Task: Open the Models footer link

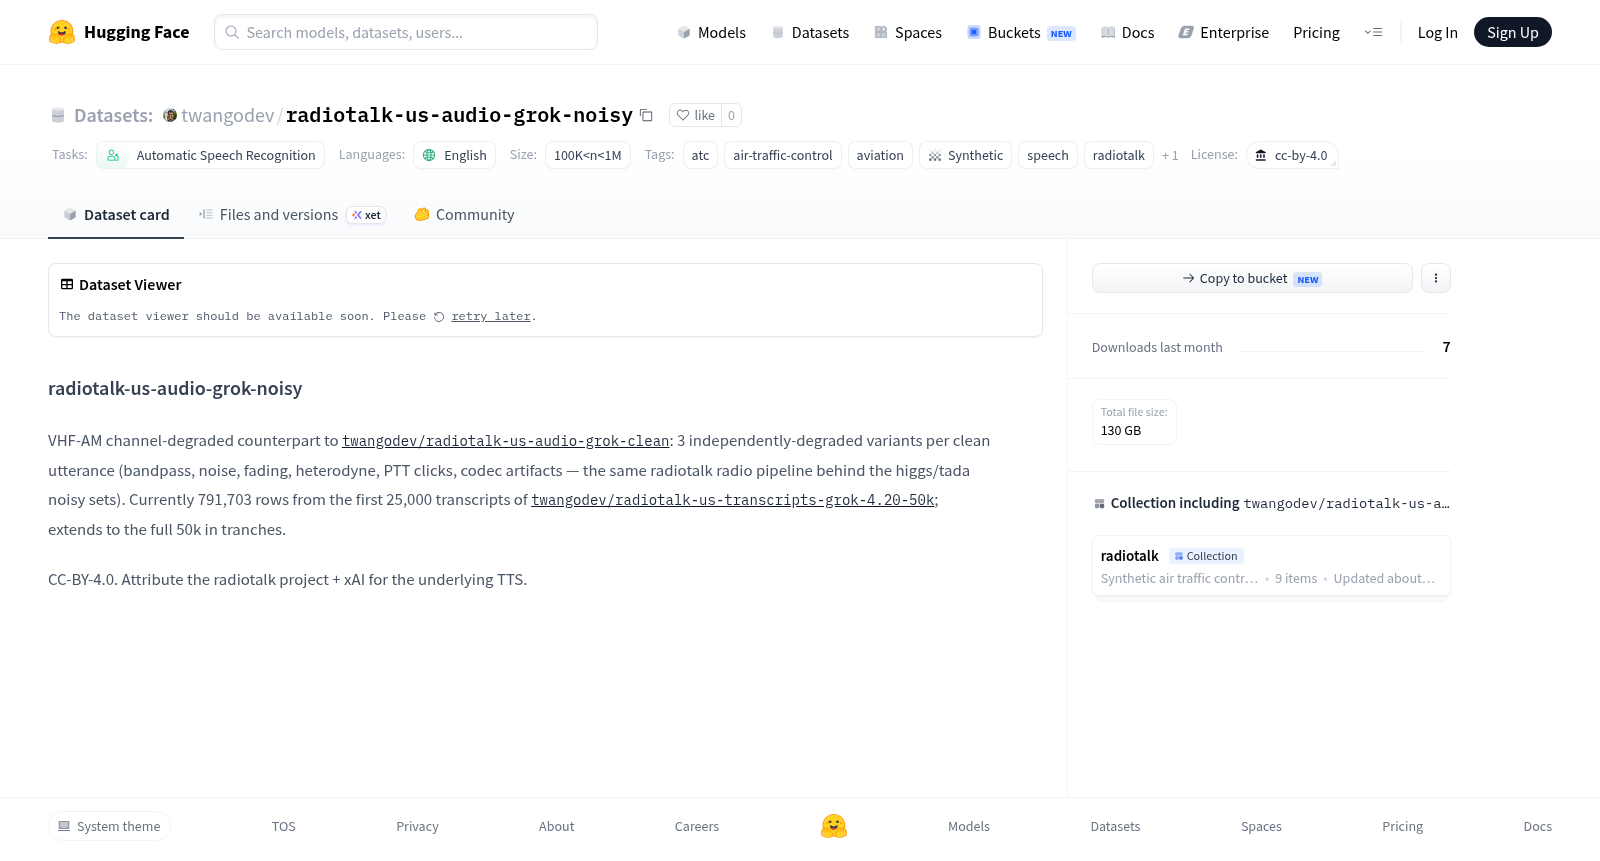Action: tap(969, 826)
